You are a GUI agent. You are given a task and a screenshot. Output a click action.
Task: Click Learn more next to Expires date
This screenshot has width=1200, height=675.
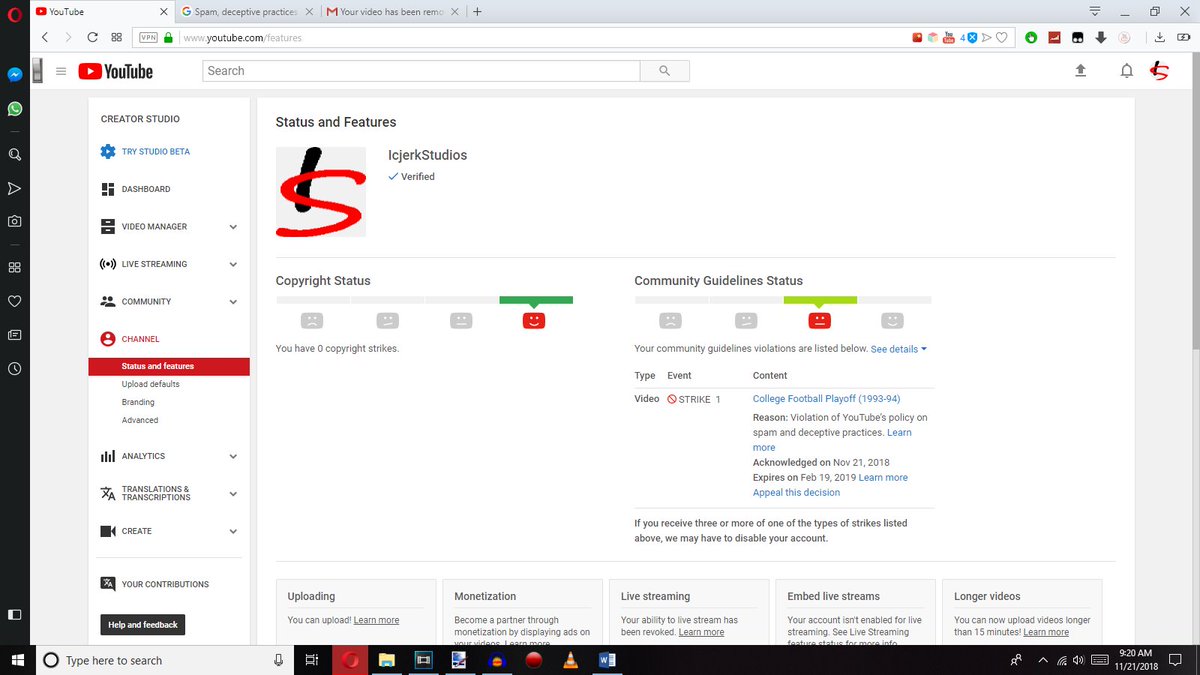pyautogui.click(x=883, y=477)
